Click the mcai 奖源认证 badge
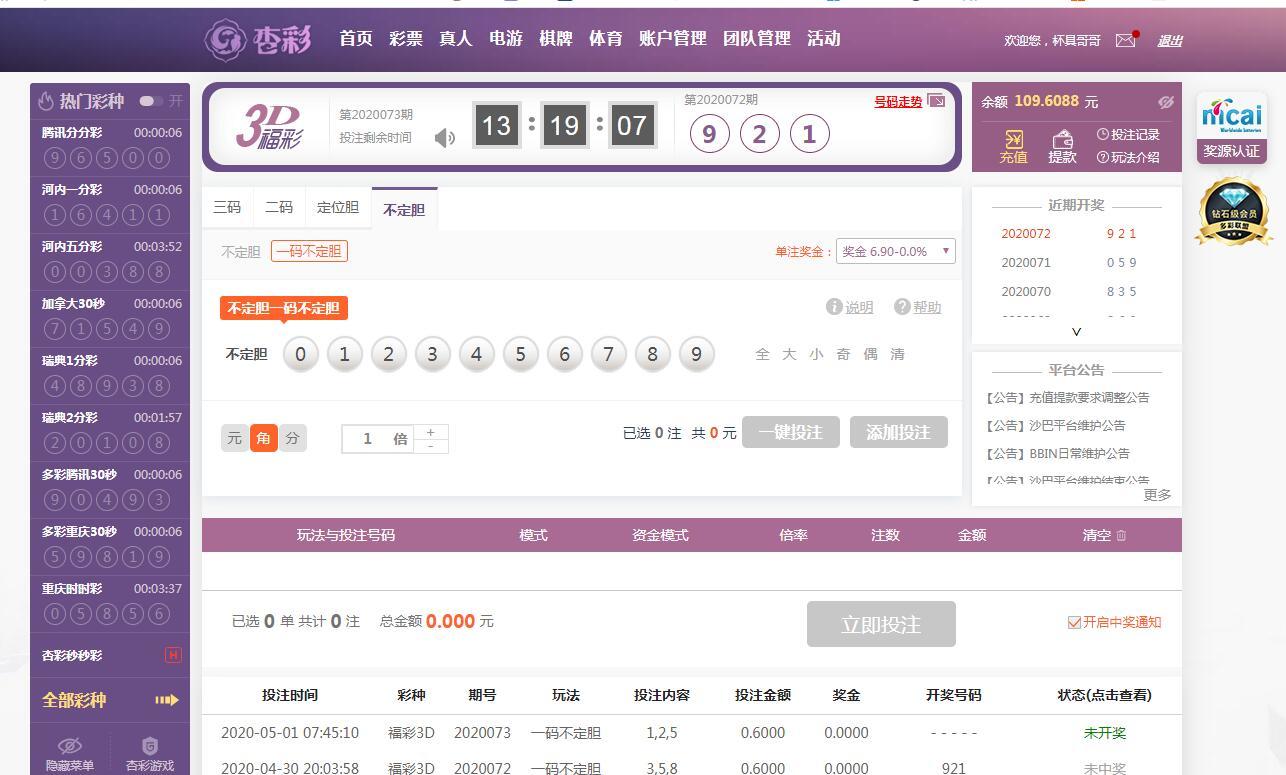 pos(1232,128)
